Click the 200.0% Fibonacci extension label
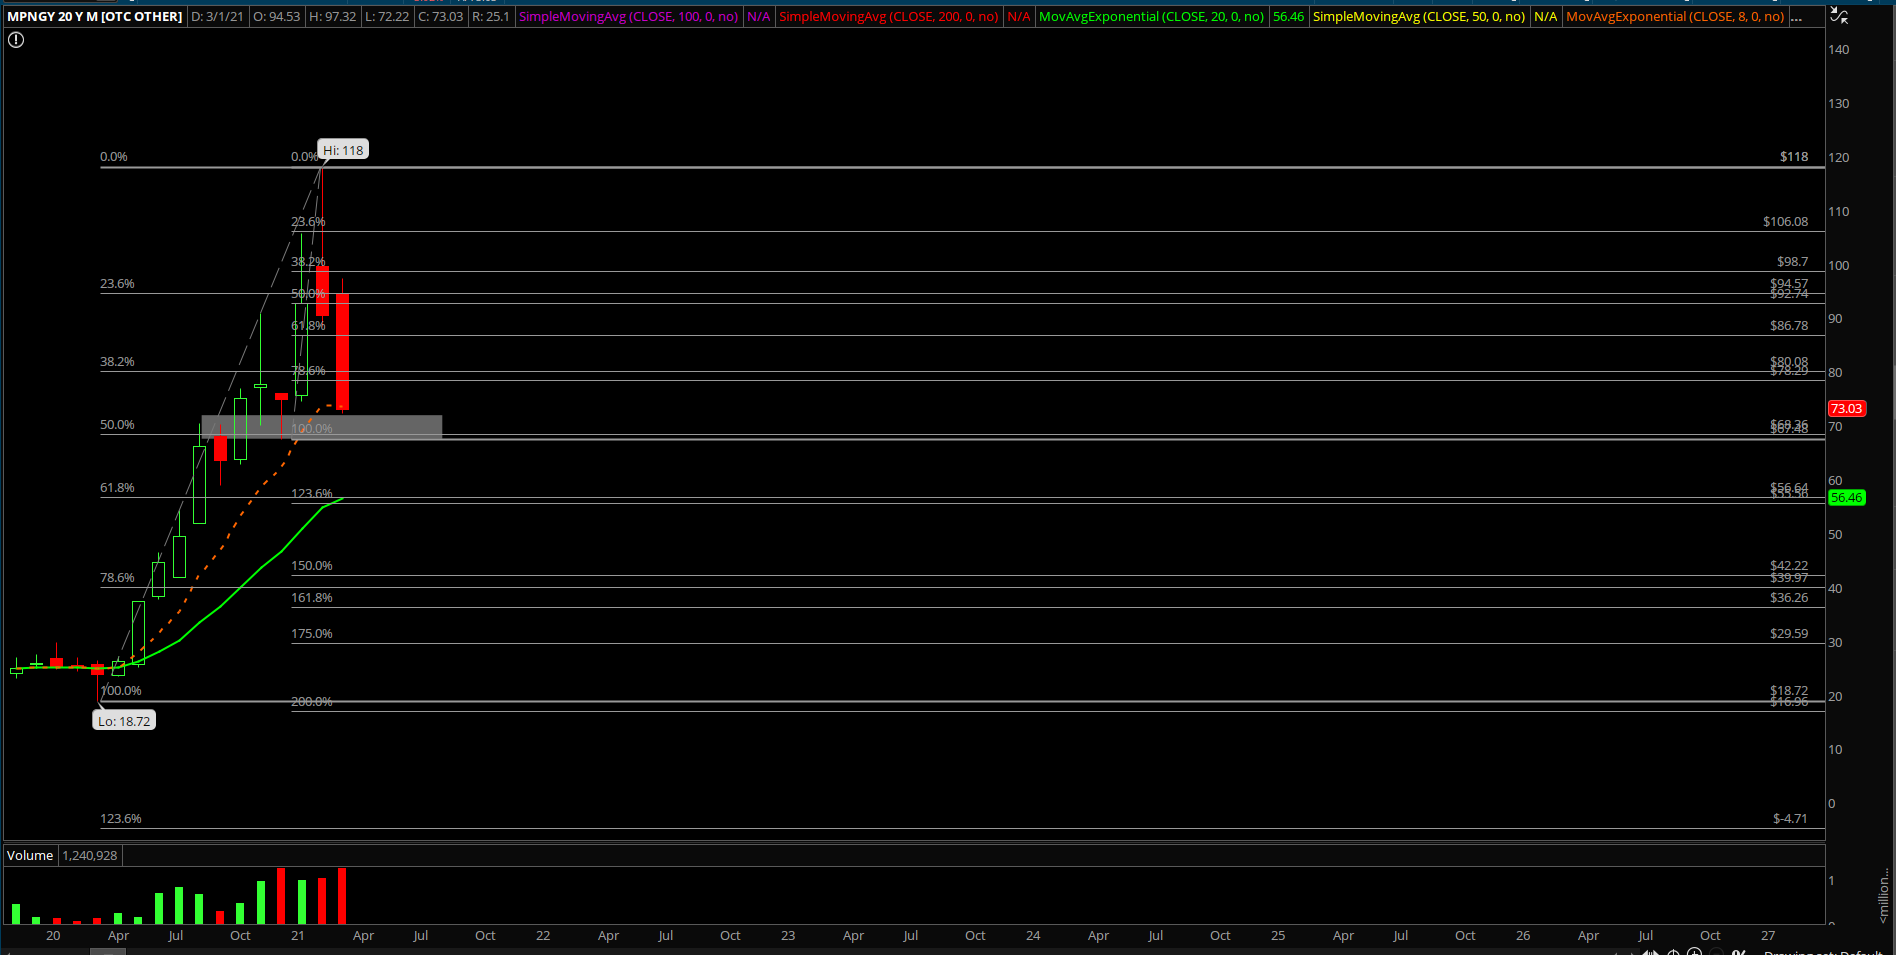 pos(312,702)
